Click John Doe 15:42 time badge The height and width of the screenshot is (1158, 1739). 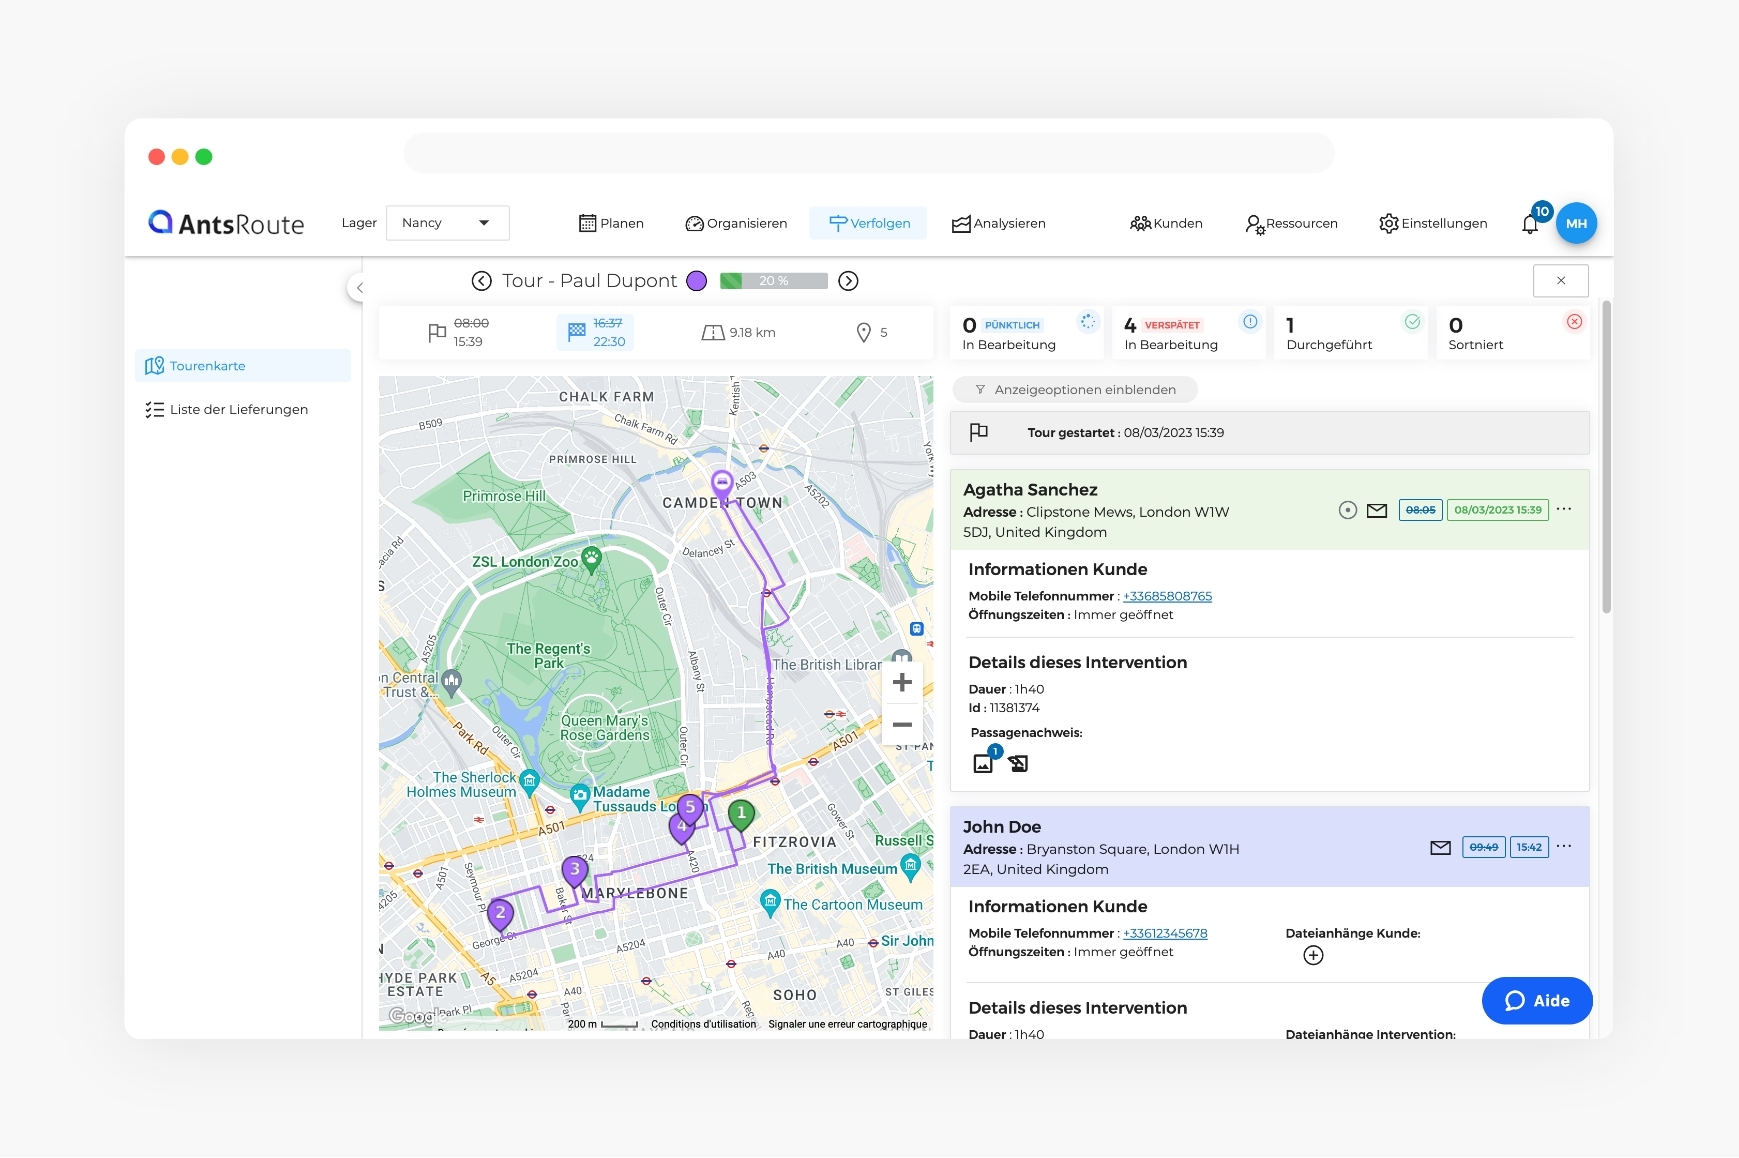(x=1529, y=847)
